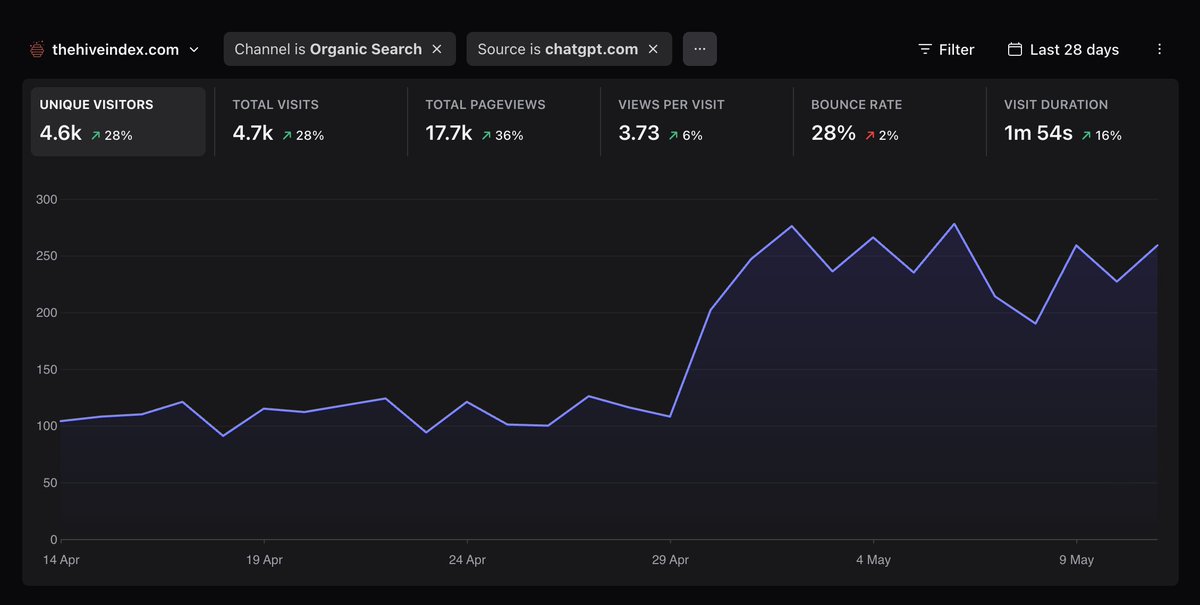Click the 300 y-axis label
This screenshot has height=605, width=1200.
[x=47, y=200]
